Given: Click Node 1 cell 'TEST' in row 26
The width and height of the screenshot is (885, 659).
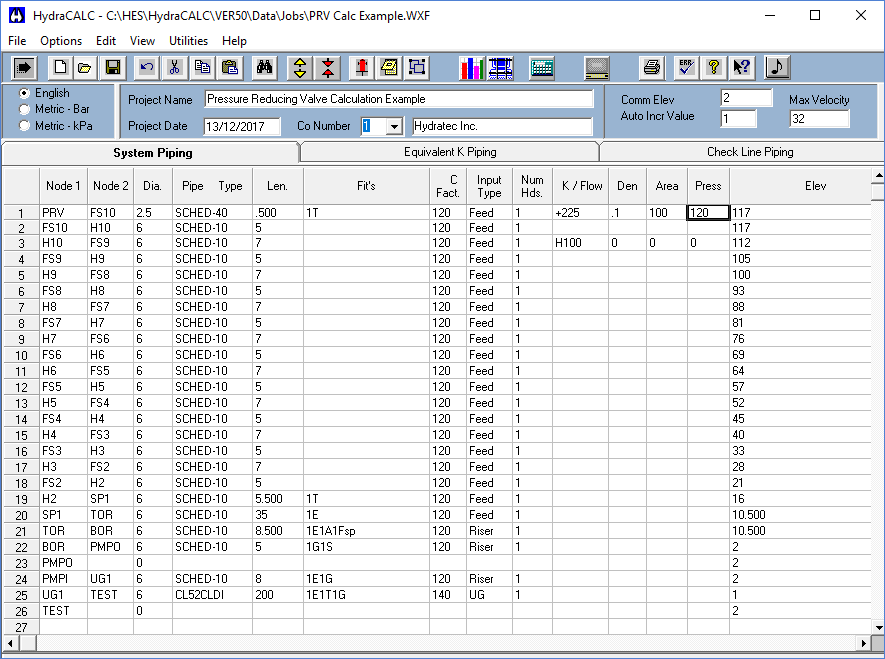Looking at the screenshot, I should click(x=63, y=610).
